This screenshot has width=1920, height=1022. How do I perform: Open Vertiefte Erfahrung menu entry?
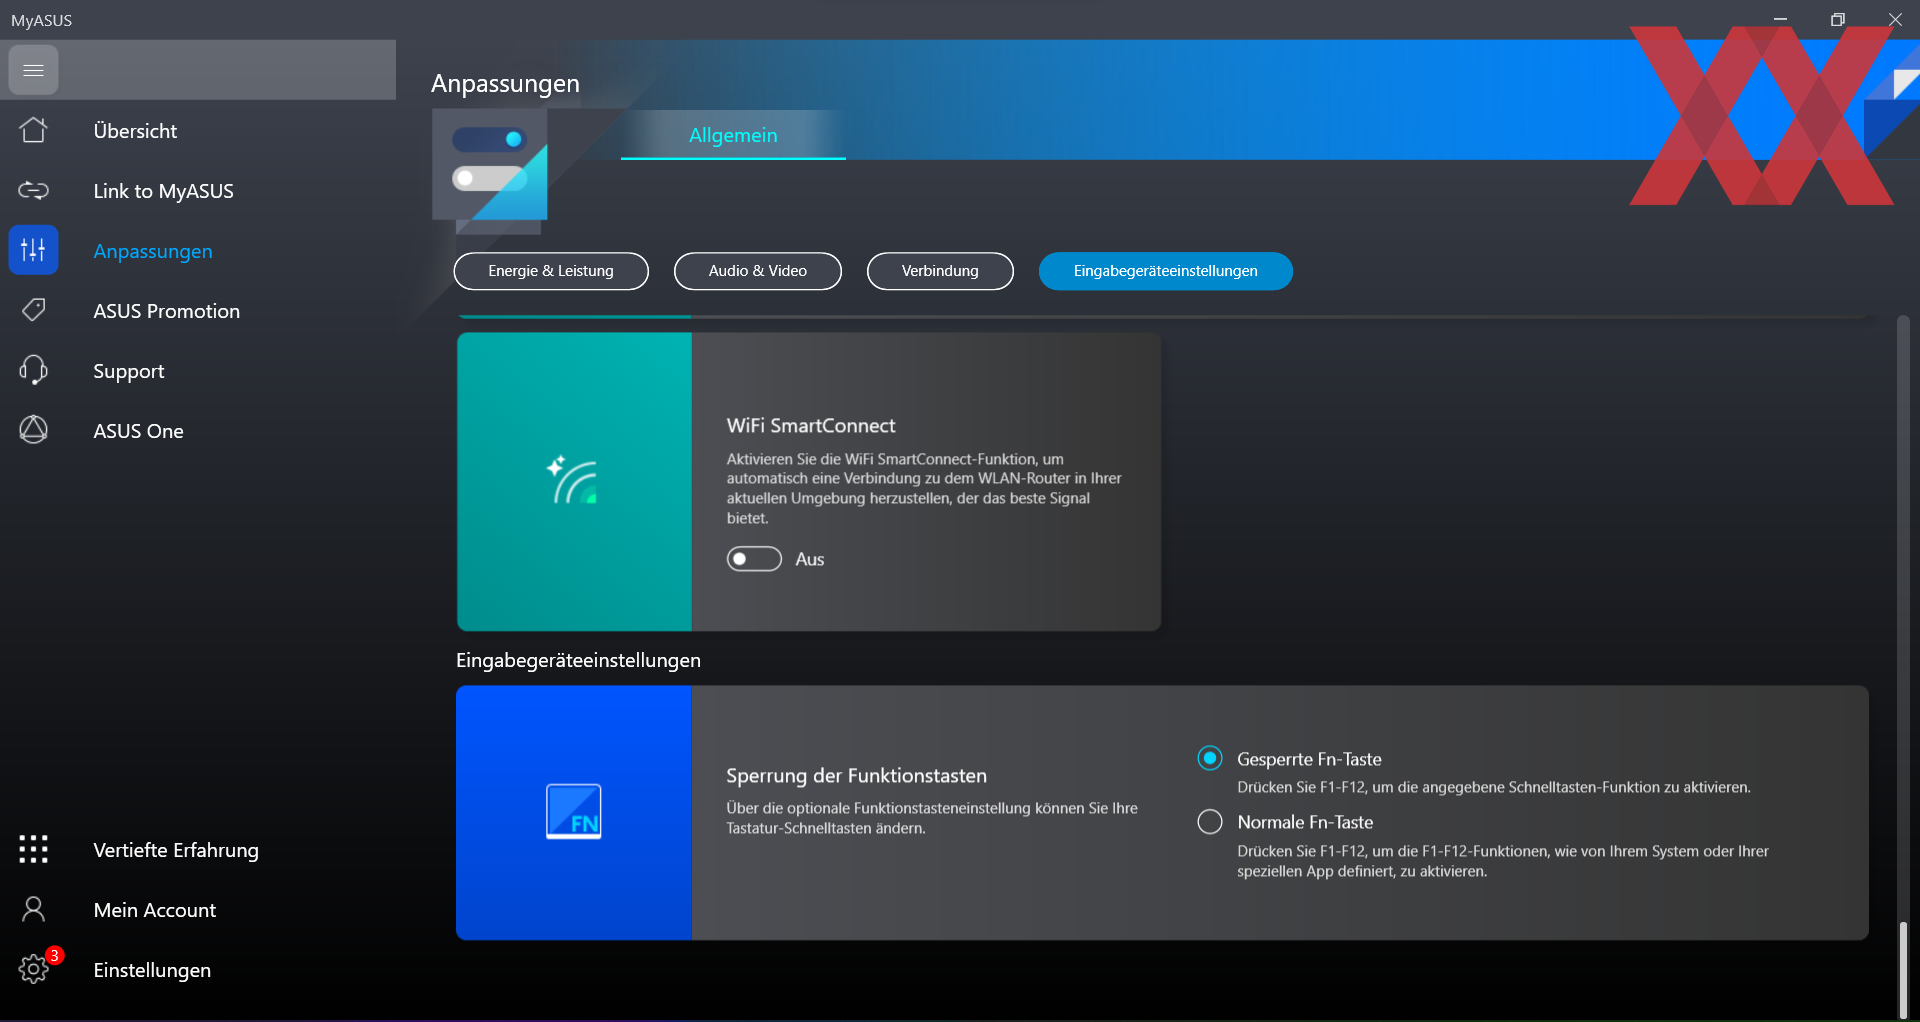point(176,850)
